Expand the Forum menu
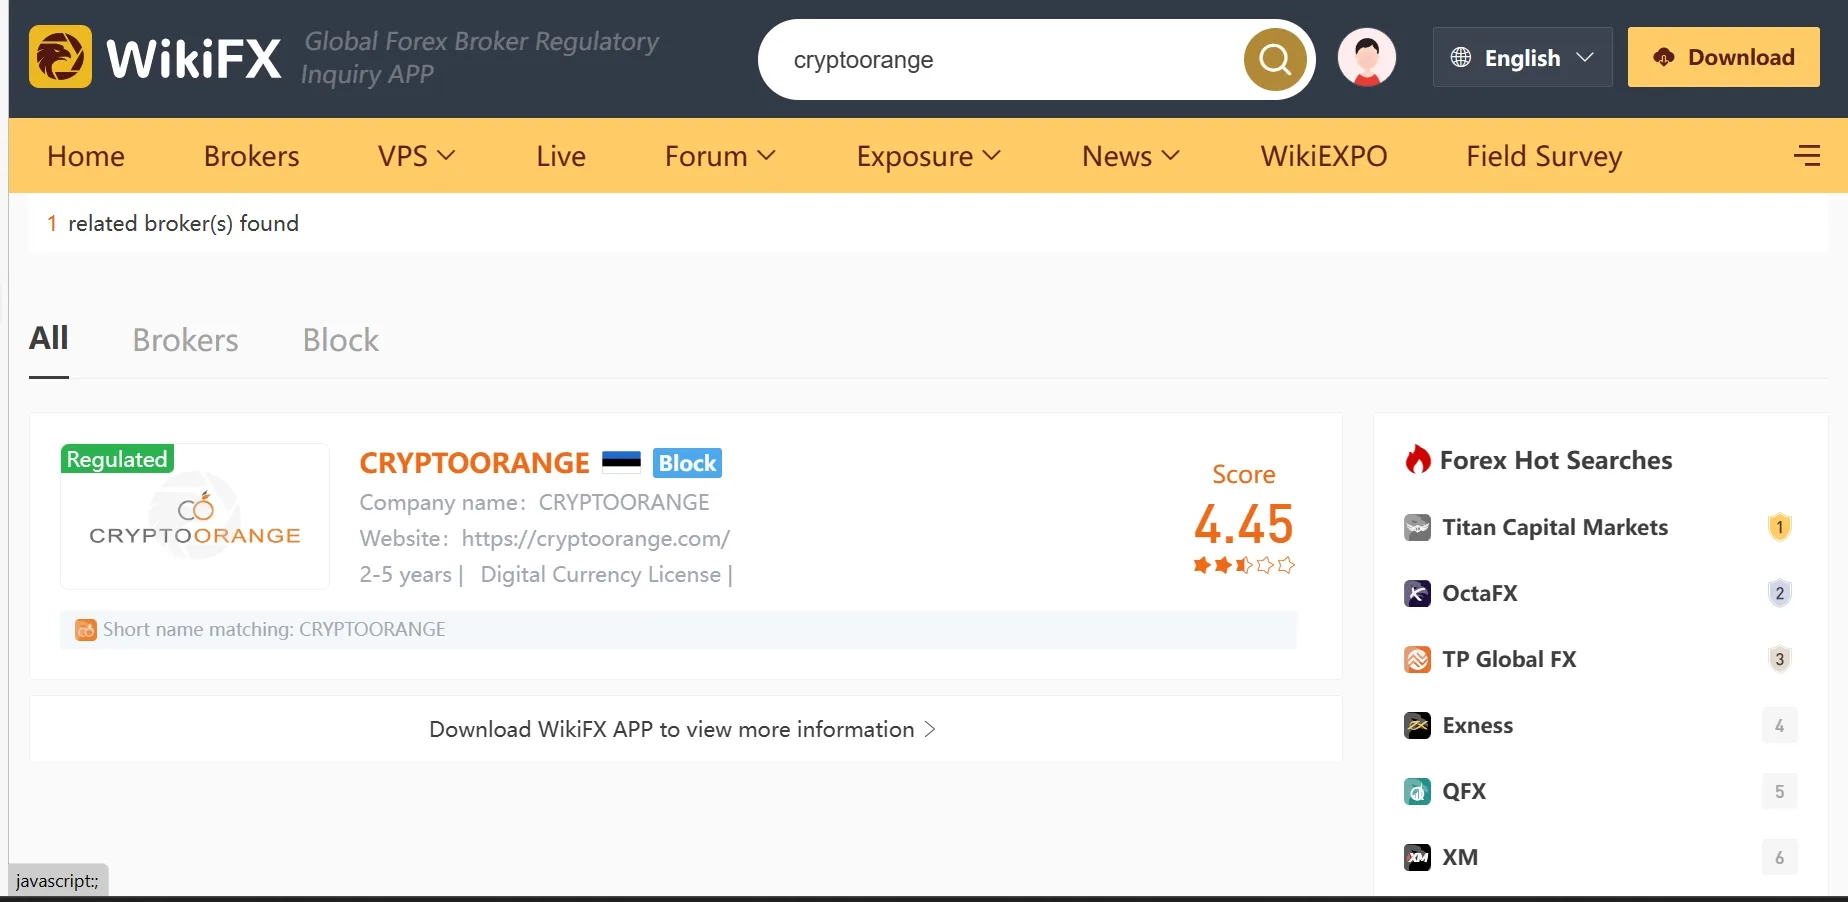 click(x=720, y=156)
